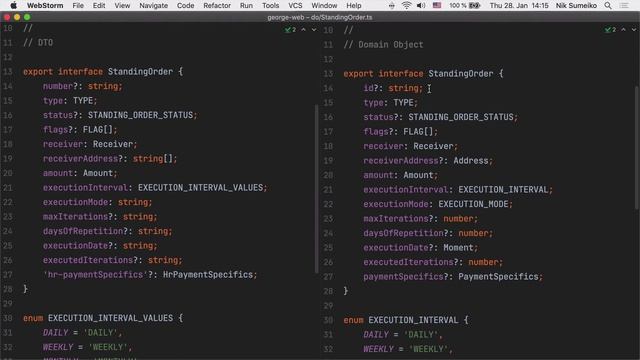Open the Apple menu
This screenshot has height=360, width=640.
[x=13, y=6]
